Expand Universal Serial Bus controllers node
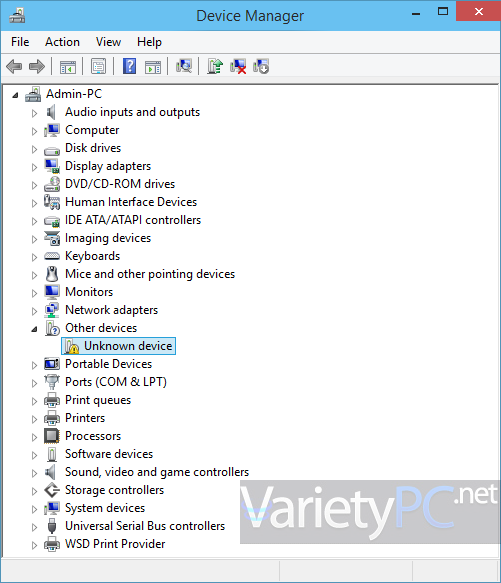Viewport: 501px width, 583px height. point(34,527)
